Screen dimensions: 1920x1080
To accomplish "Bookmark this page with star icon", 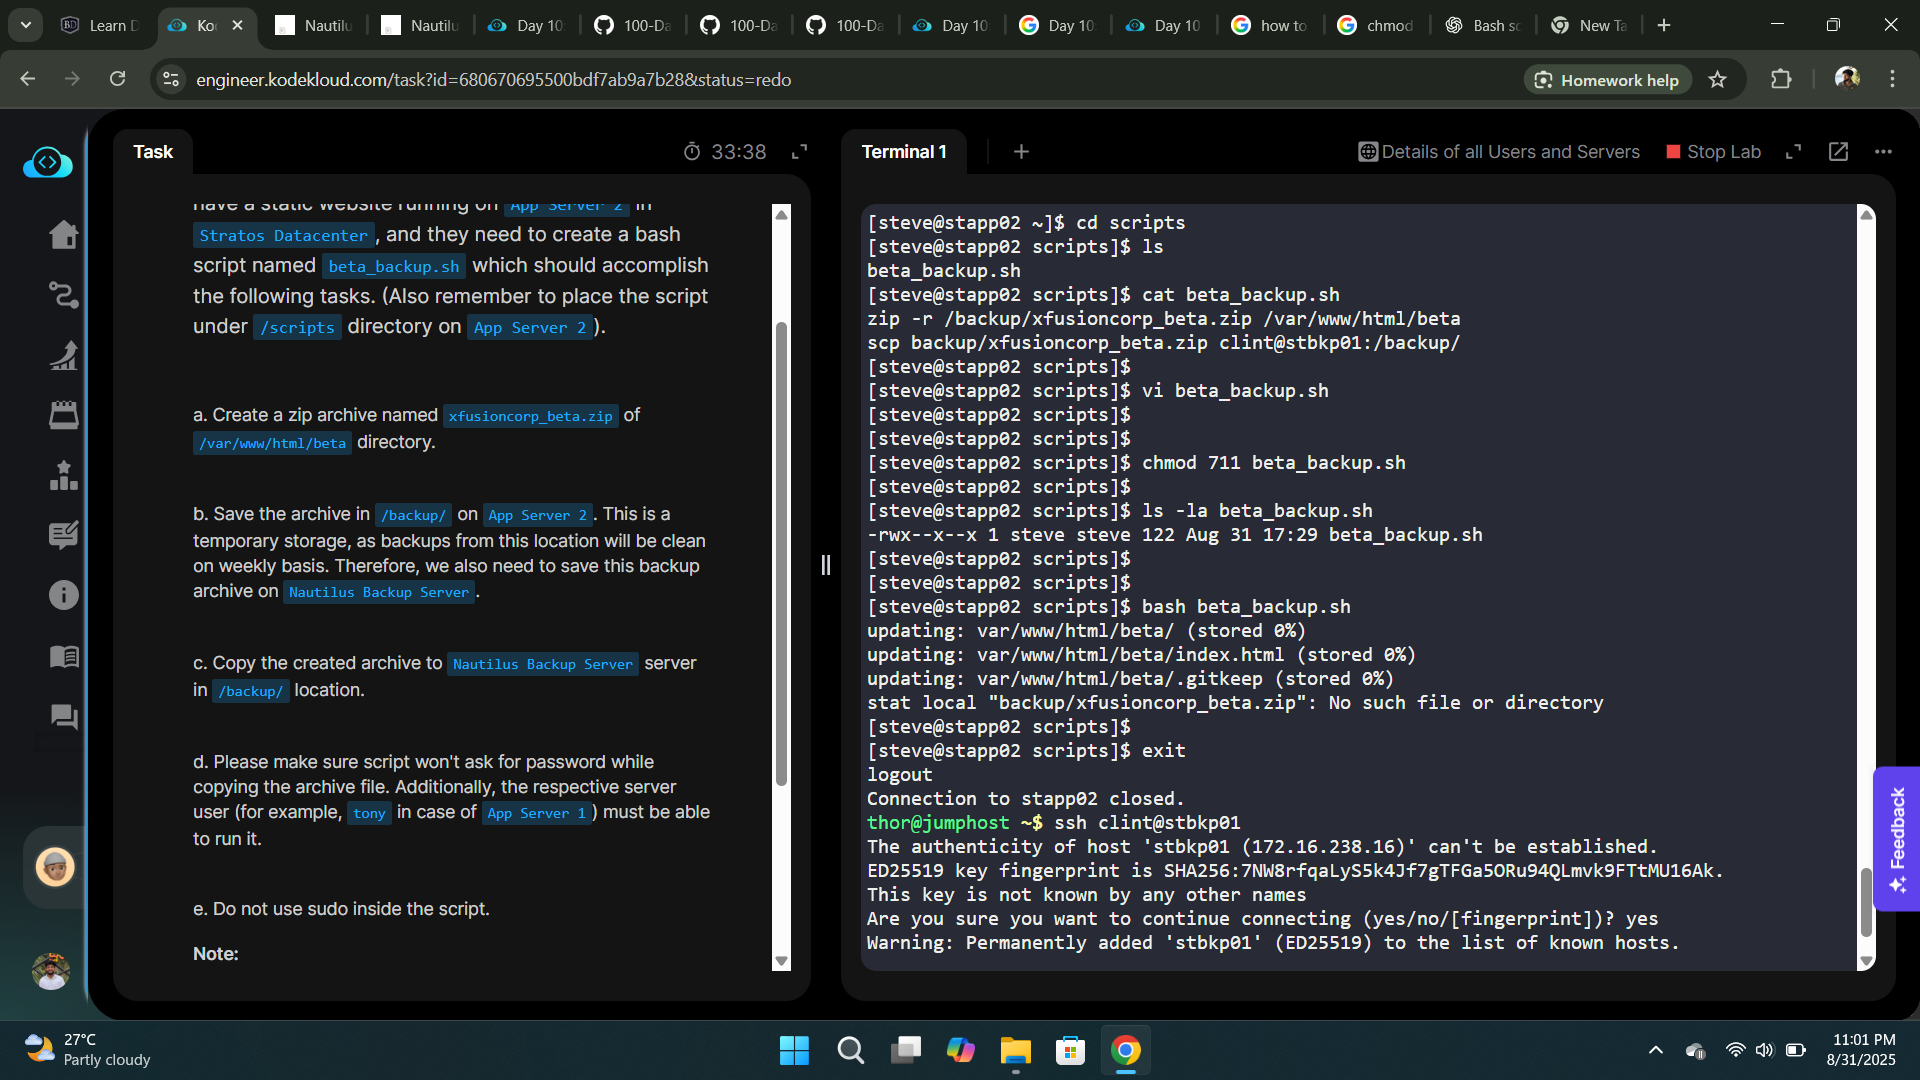I will tap(1717, 80).
